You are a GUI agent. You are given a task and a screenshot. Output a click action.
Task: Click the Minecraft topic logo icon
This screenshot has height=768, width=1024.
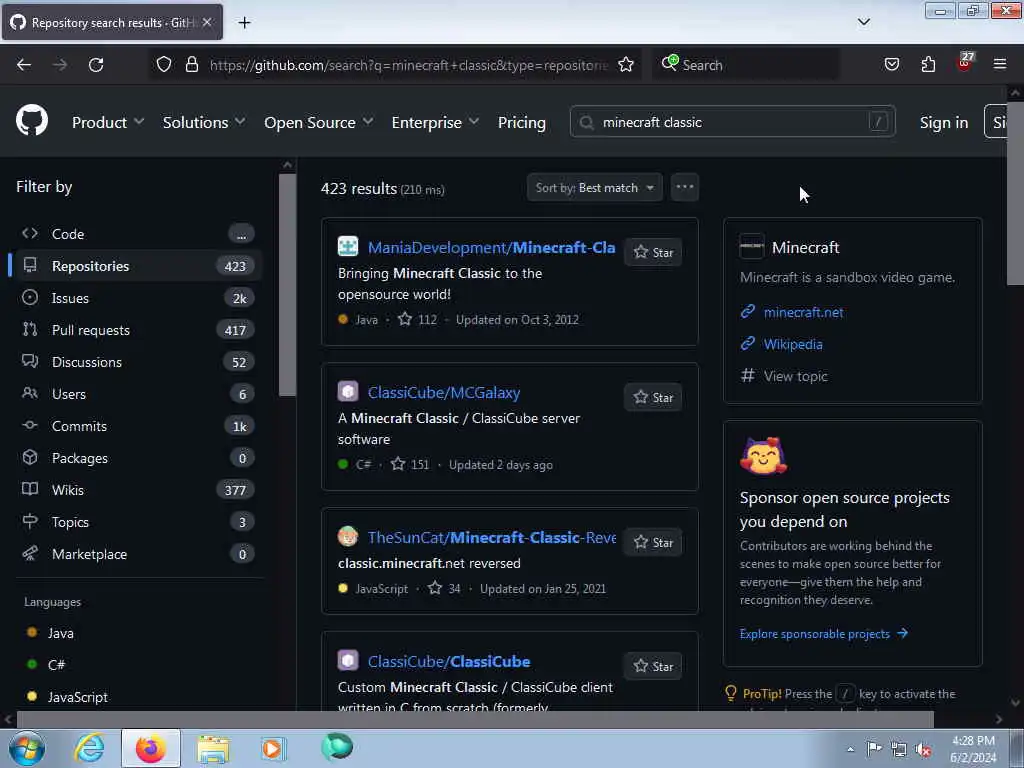752,247
